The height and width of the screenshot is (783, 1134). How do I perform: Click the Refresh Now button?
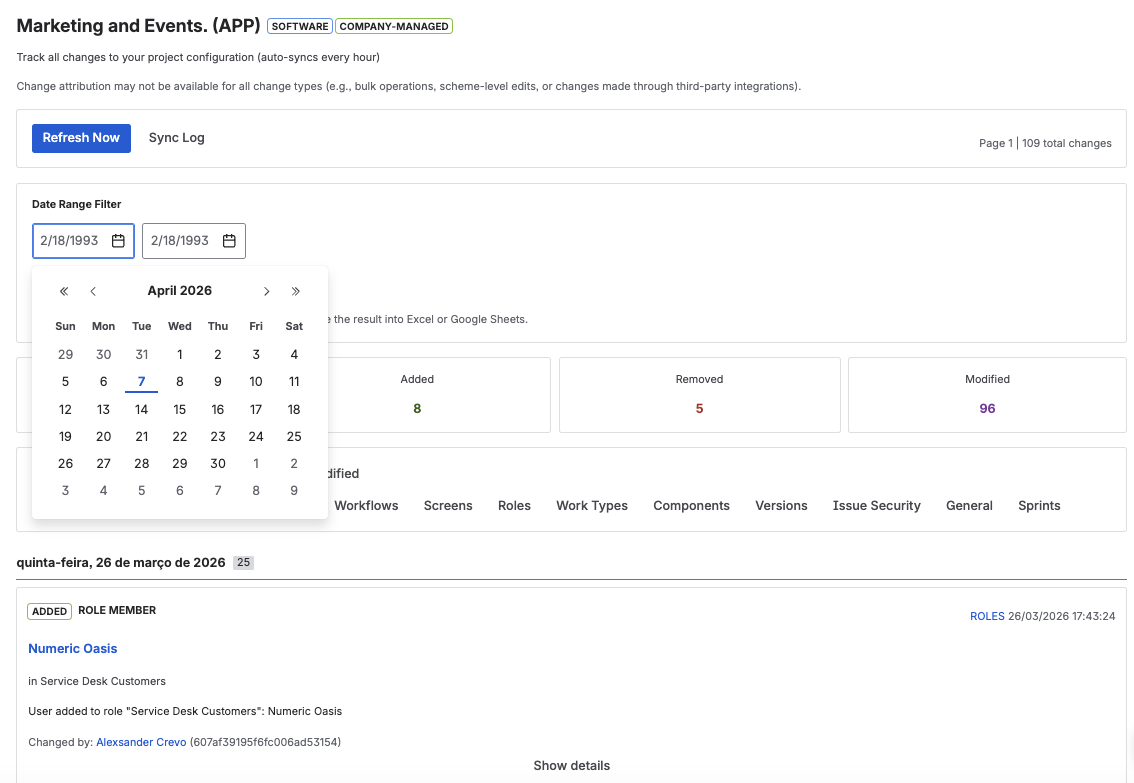(x=81, y=138)
